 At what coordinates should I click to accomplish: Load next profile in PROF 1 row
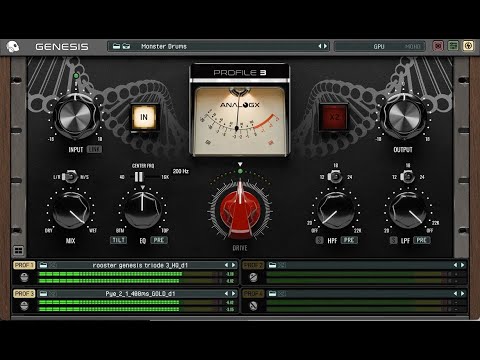(x=233, y=265)
